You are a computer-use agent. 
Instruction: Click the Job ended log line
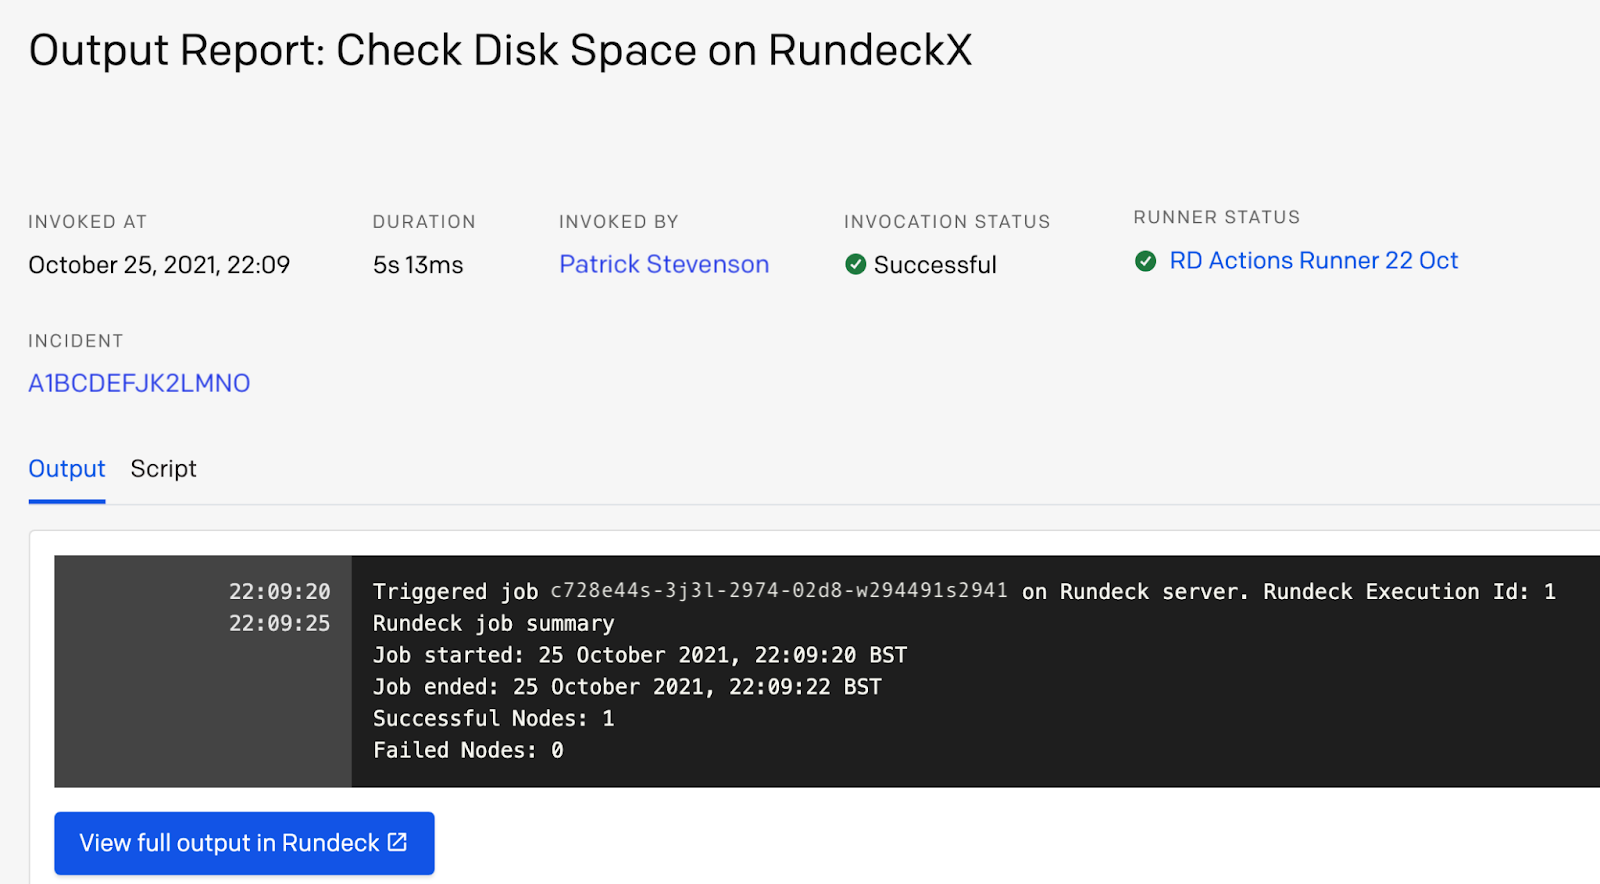(627, 687)
